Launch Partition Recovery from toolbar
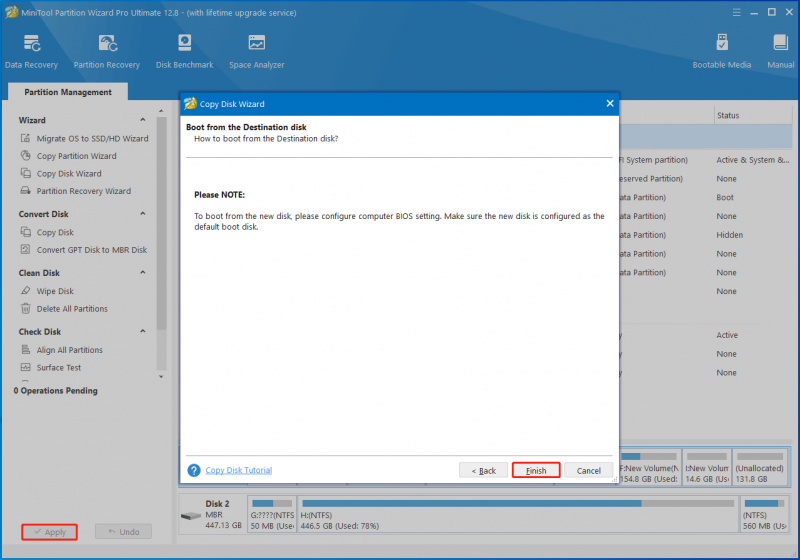800x560 pixels. point(107,52)
